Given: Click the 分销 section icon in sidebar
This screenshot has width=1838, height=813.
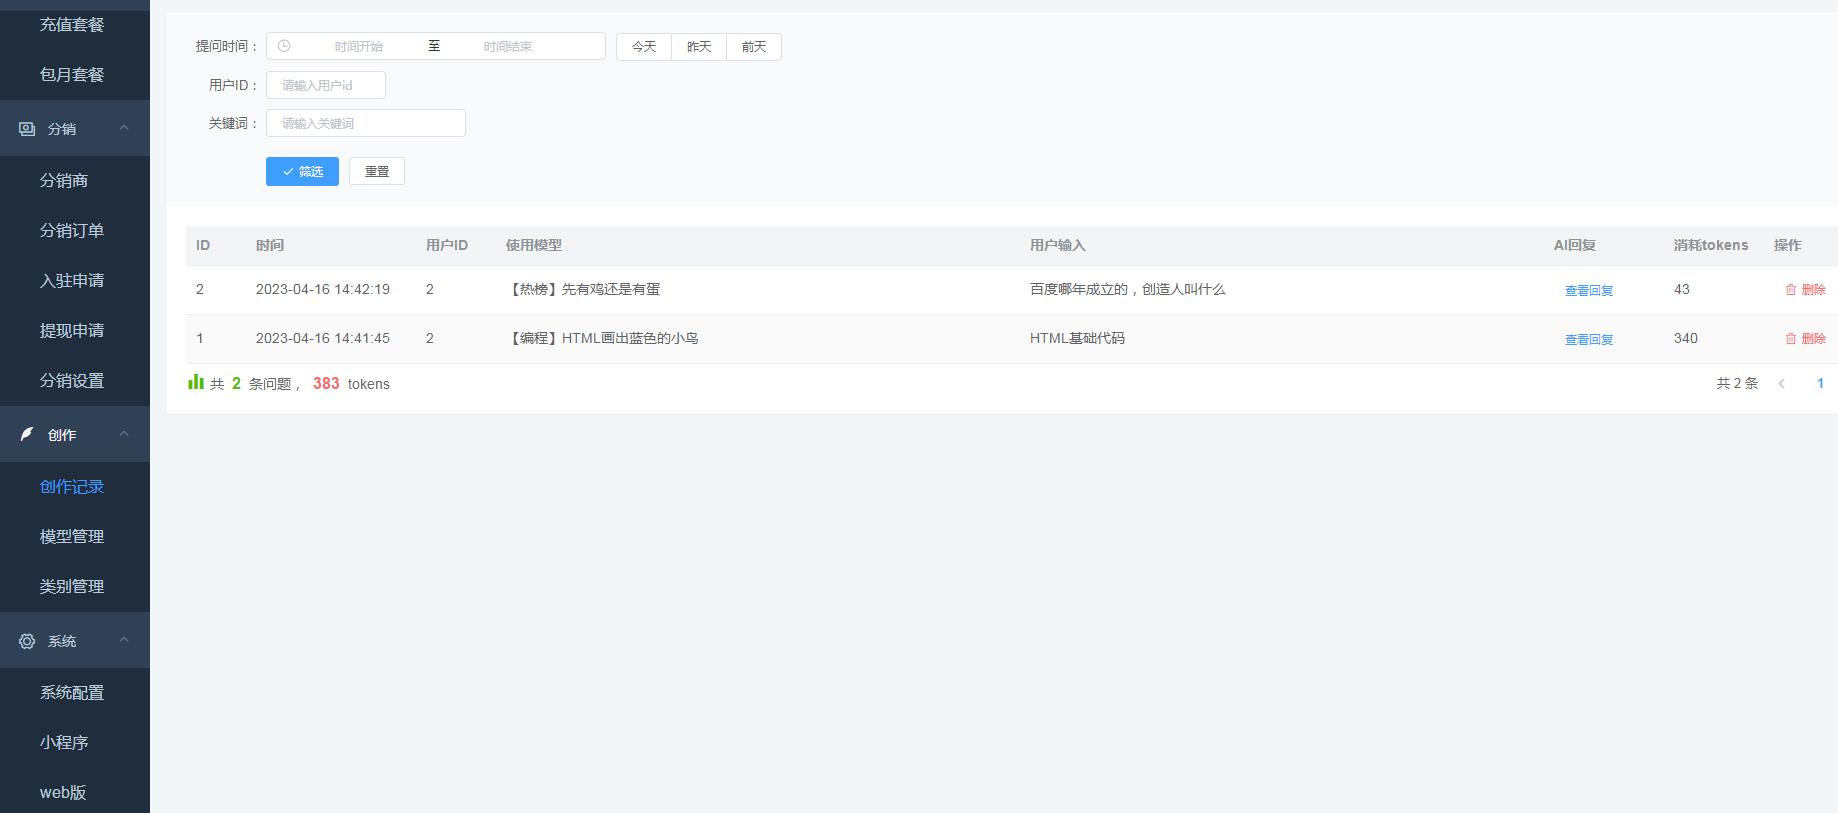Looking at the screenshot, I should [27, 129].
